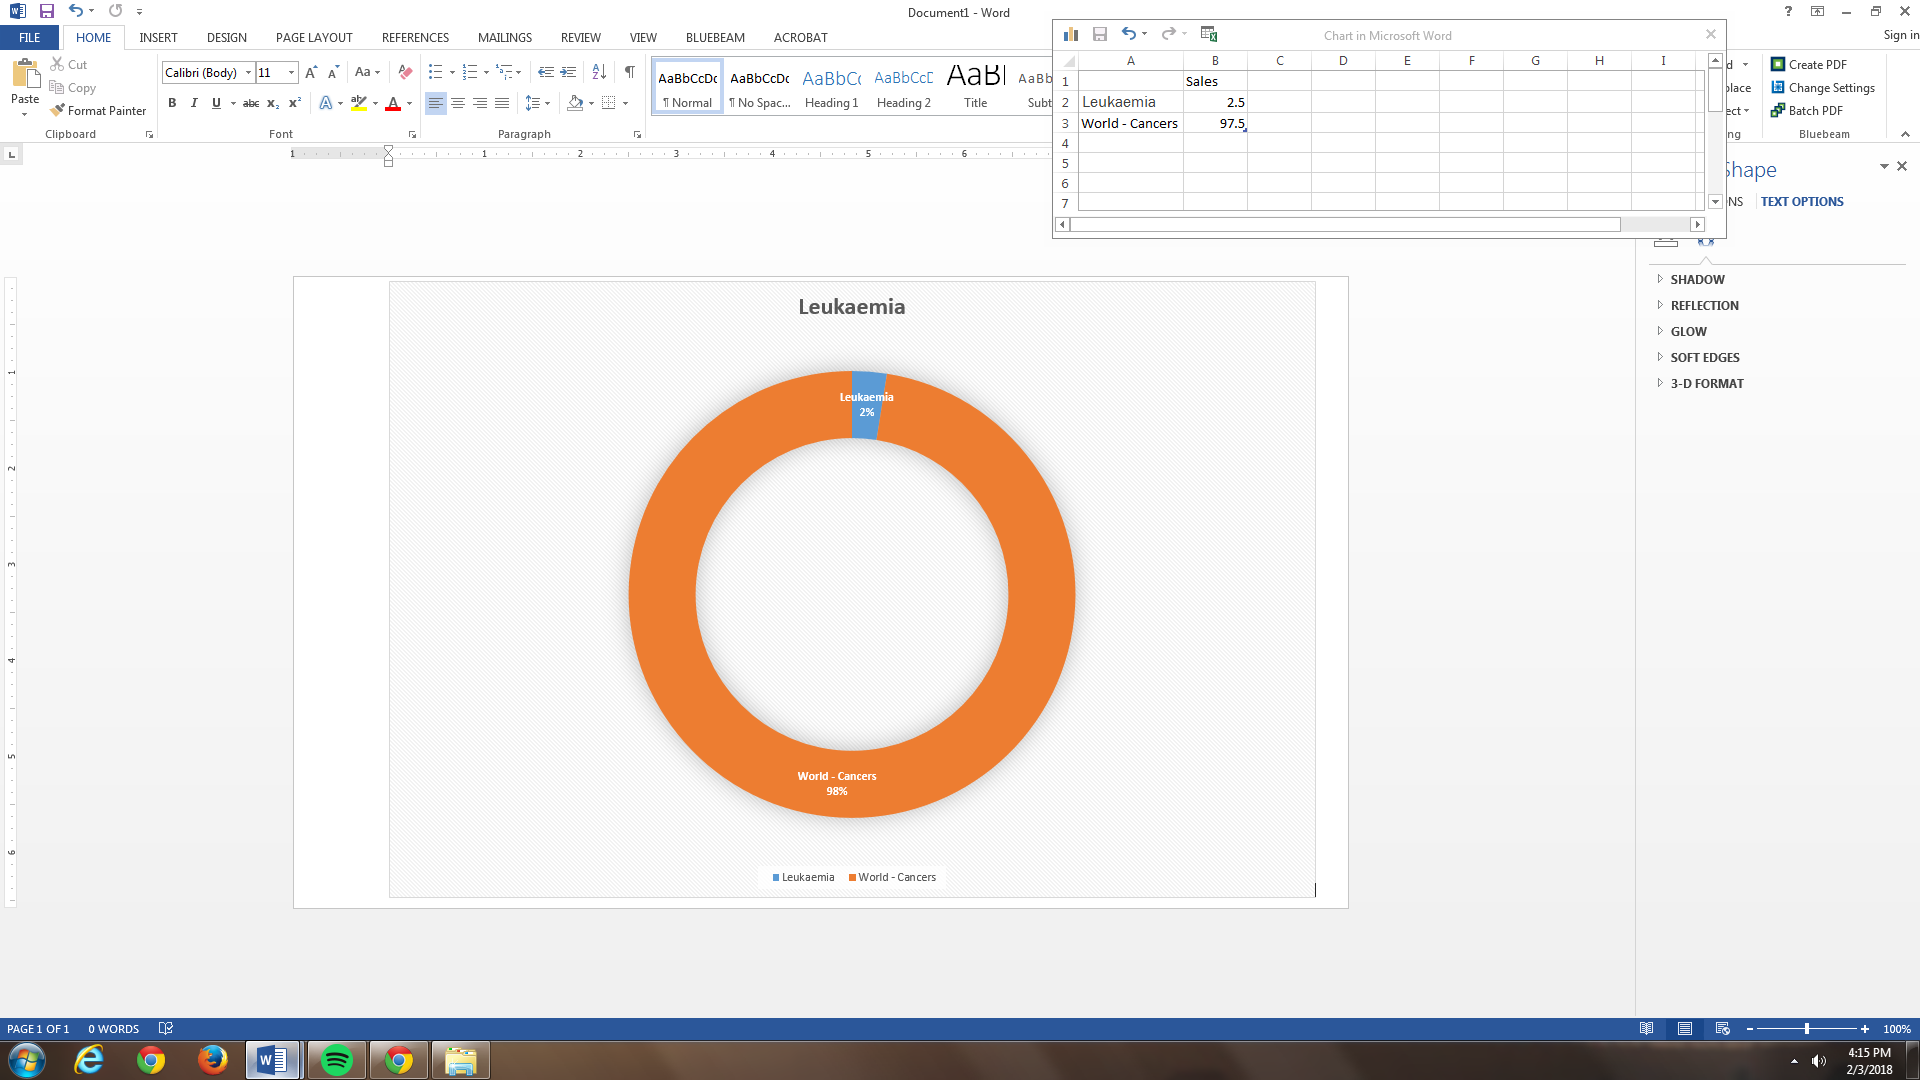Switch to the PAGE LAYOUT tab
This screenshot has height=1080, width=1920.
pyautogui.click(x=314, y=37)
